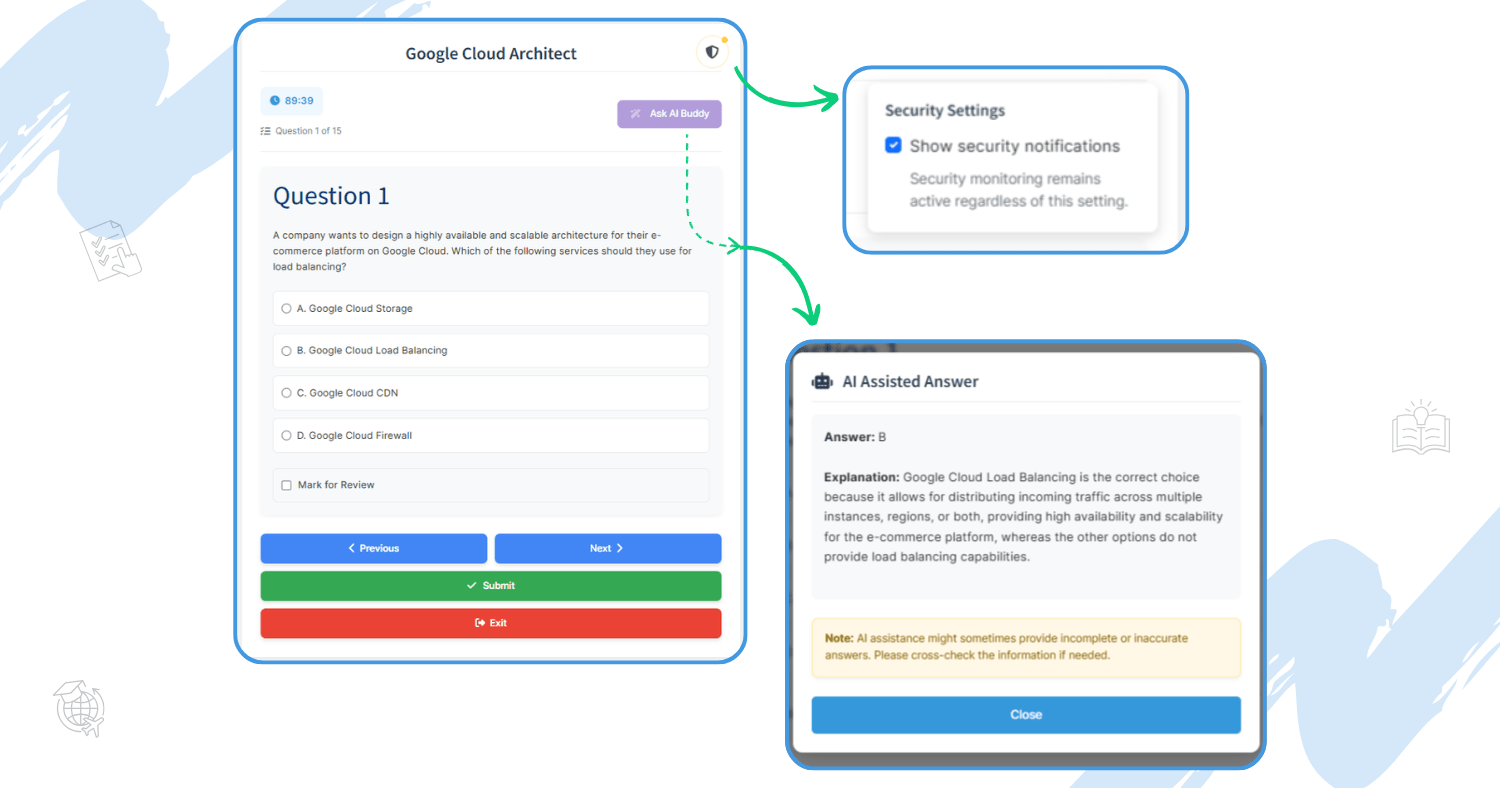Go to the Previous question
Viewport: 1500px width, 788px height.
click(x=374, y=548)
